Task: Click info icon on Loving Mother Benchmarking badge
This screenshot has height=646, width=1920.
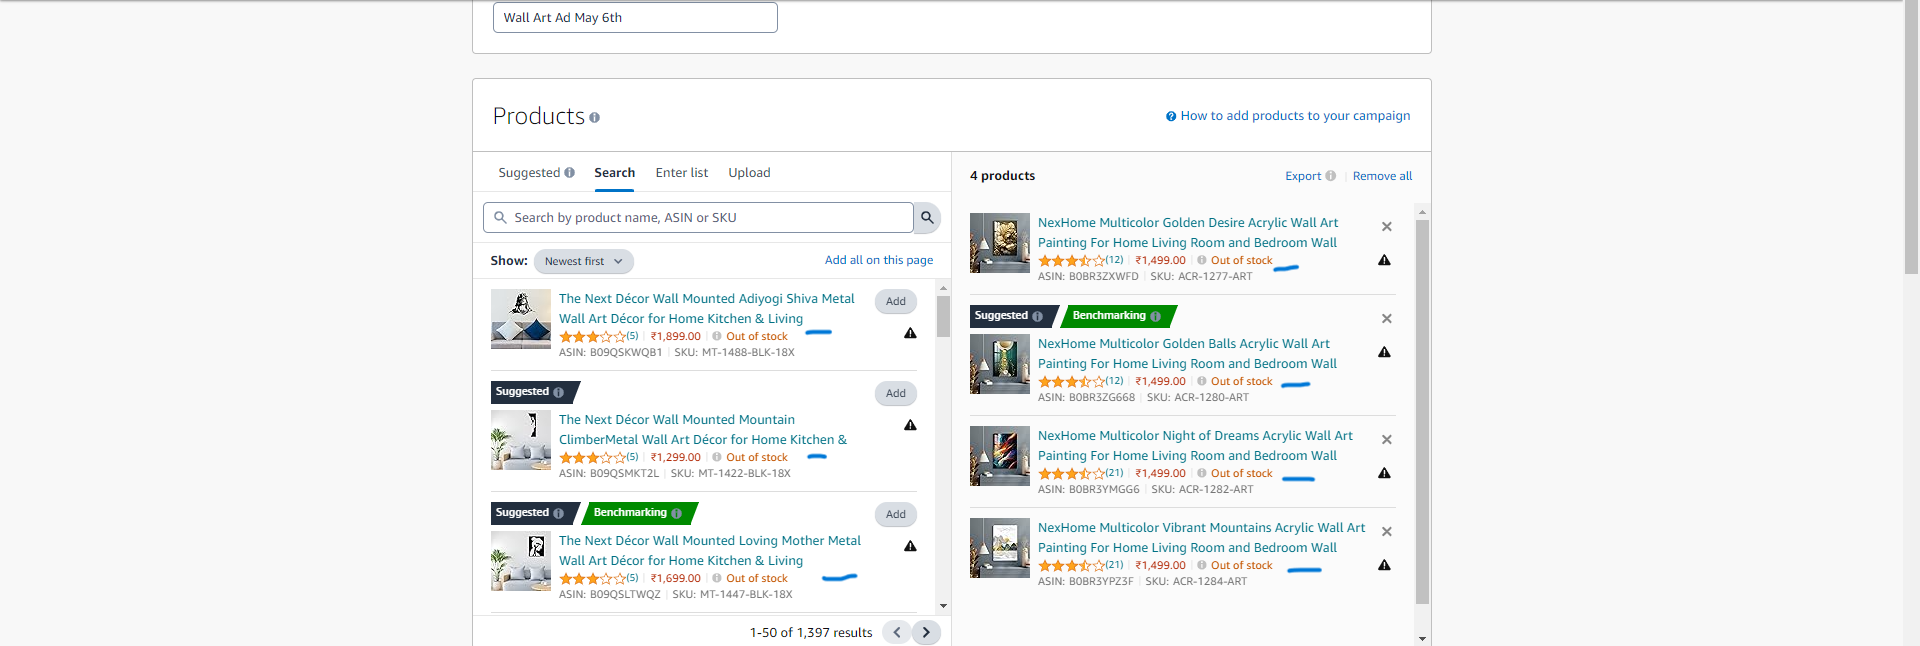Action: coord(676,514)
